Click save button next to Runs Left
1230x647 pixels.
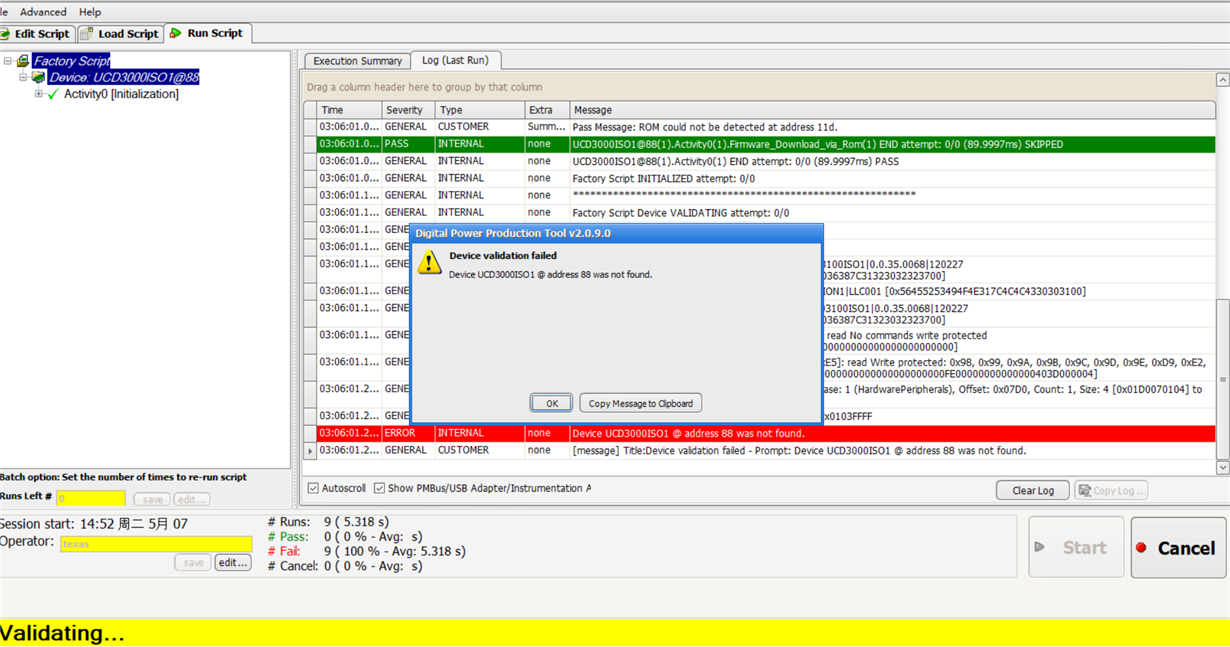click(152, 499)
